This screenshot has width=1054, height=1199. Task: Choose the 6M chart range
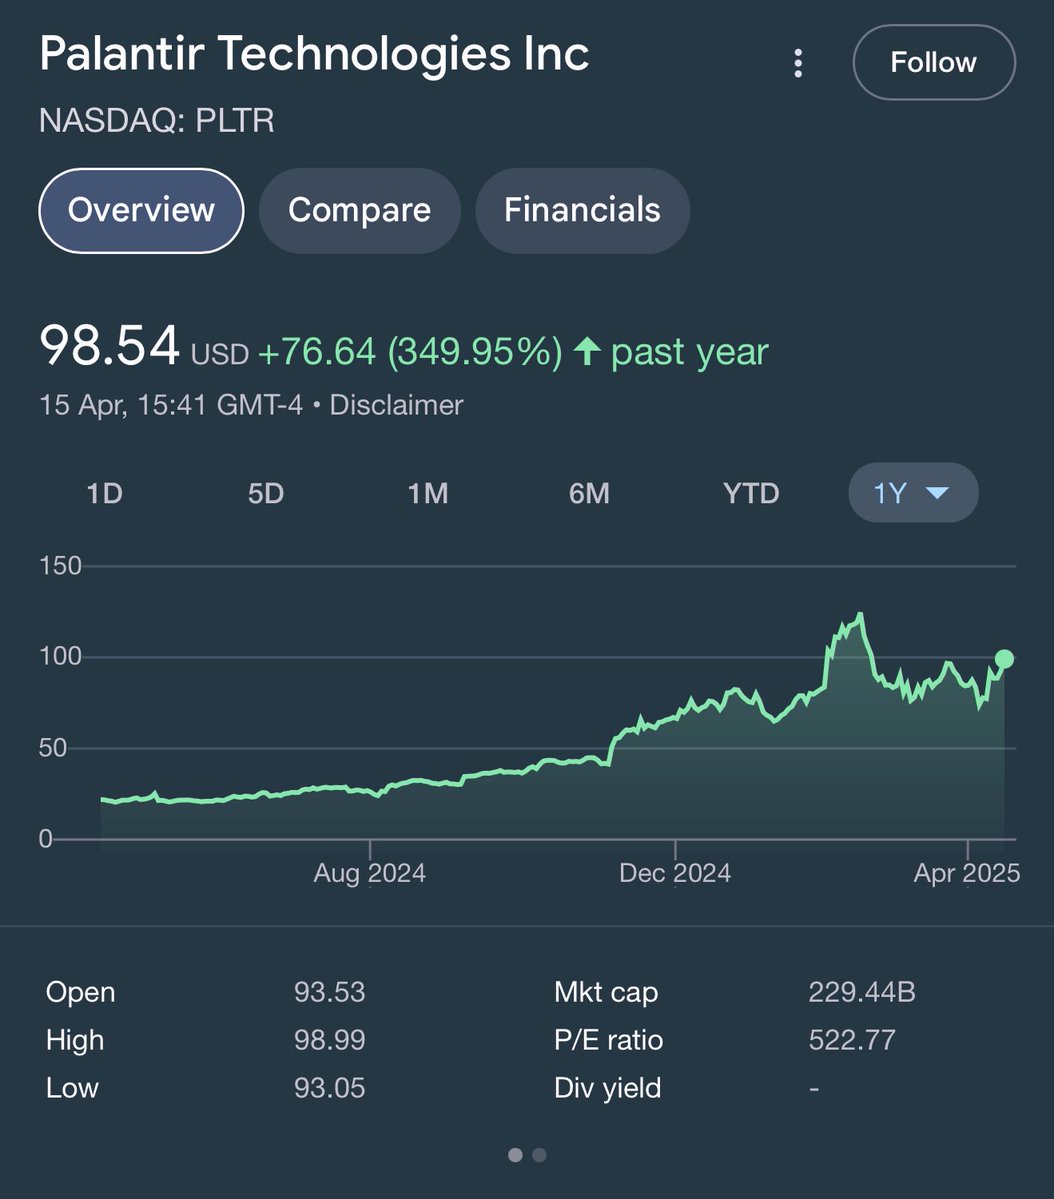[x=589, y=493]
